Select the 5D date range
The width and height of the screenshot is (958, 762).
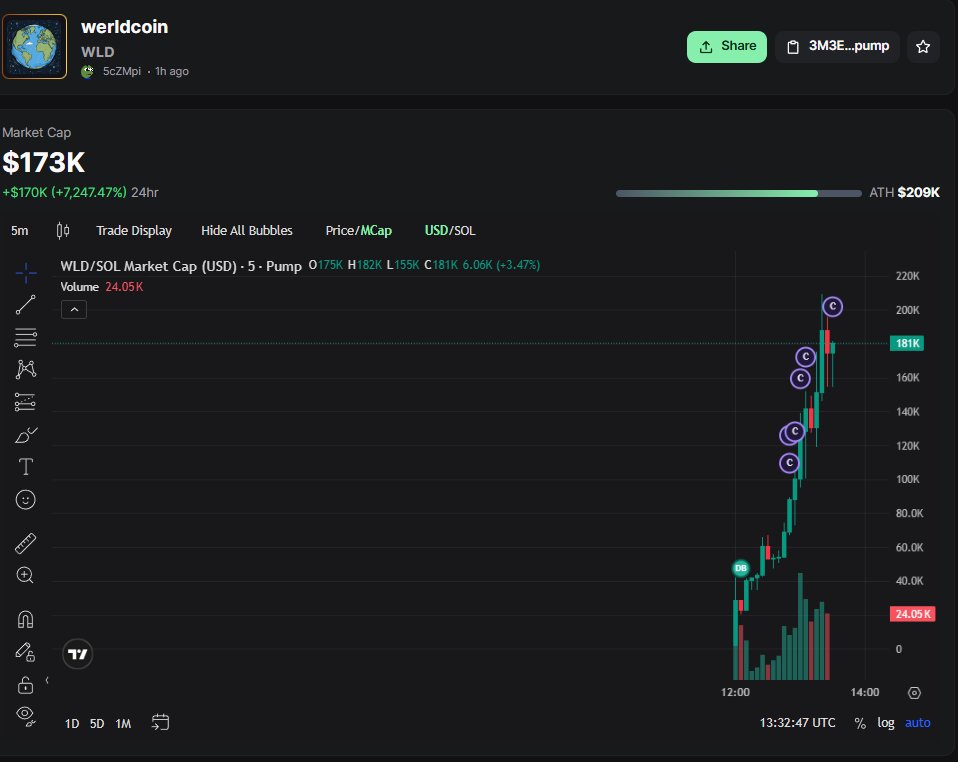[97, 724]
